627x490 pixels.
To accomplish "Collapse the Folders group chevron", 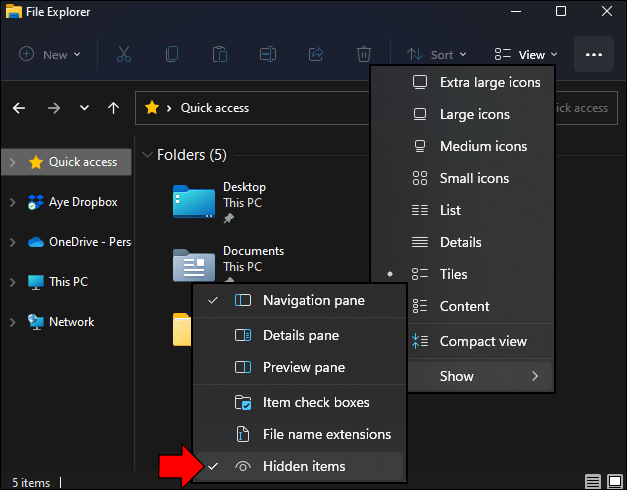I will (x=148, y=155).
